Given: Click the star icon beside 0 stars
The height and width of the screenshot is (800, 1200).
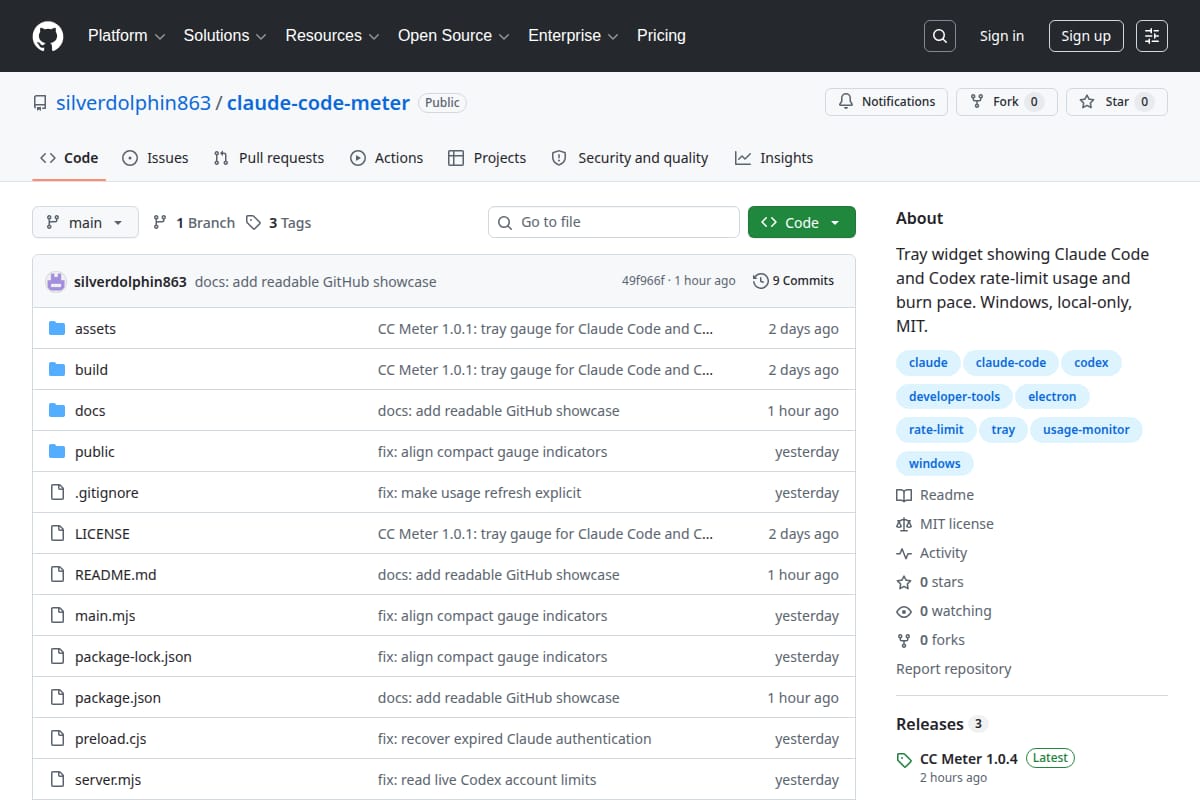Looking at the screenshot, I should click(904, 582).
